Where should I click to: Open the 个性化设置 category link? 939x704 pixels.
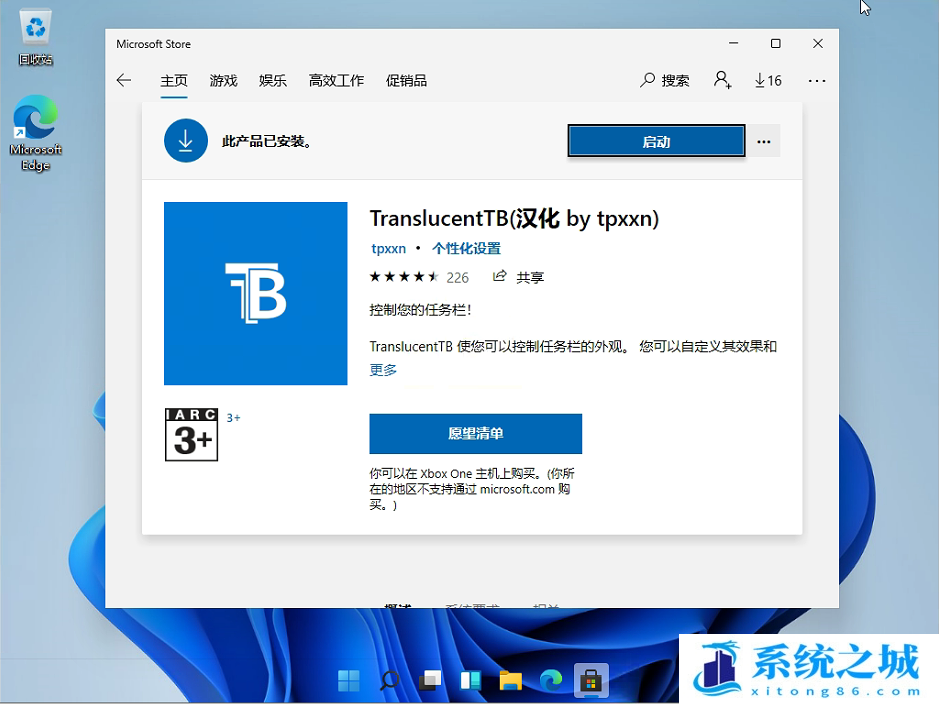(467, 248)
